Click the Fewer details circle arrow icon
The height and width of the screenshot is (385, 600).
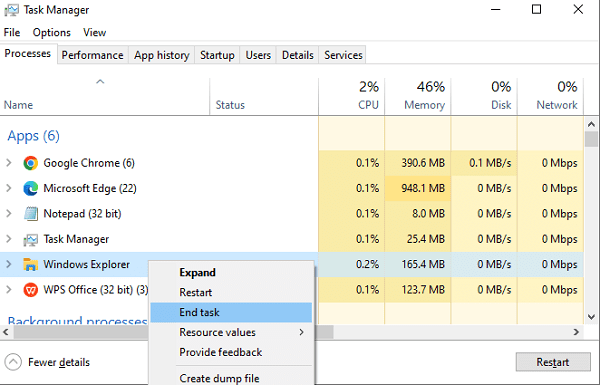click(13, 362)
